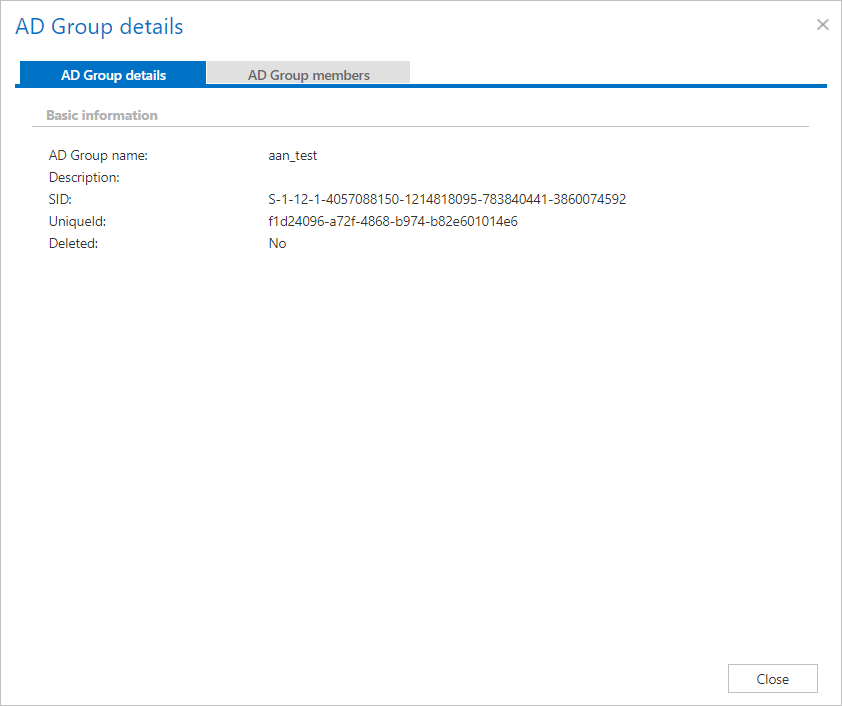Select the AD Group details tab
Screen dimensions: 842x706
click(x=113, y=75)
